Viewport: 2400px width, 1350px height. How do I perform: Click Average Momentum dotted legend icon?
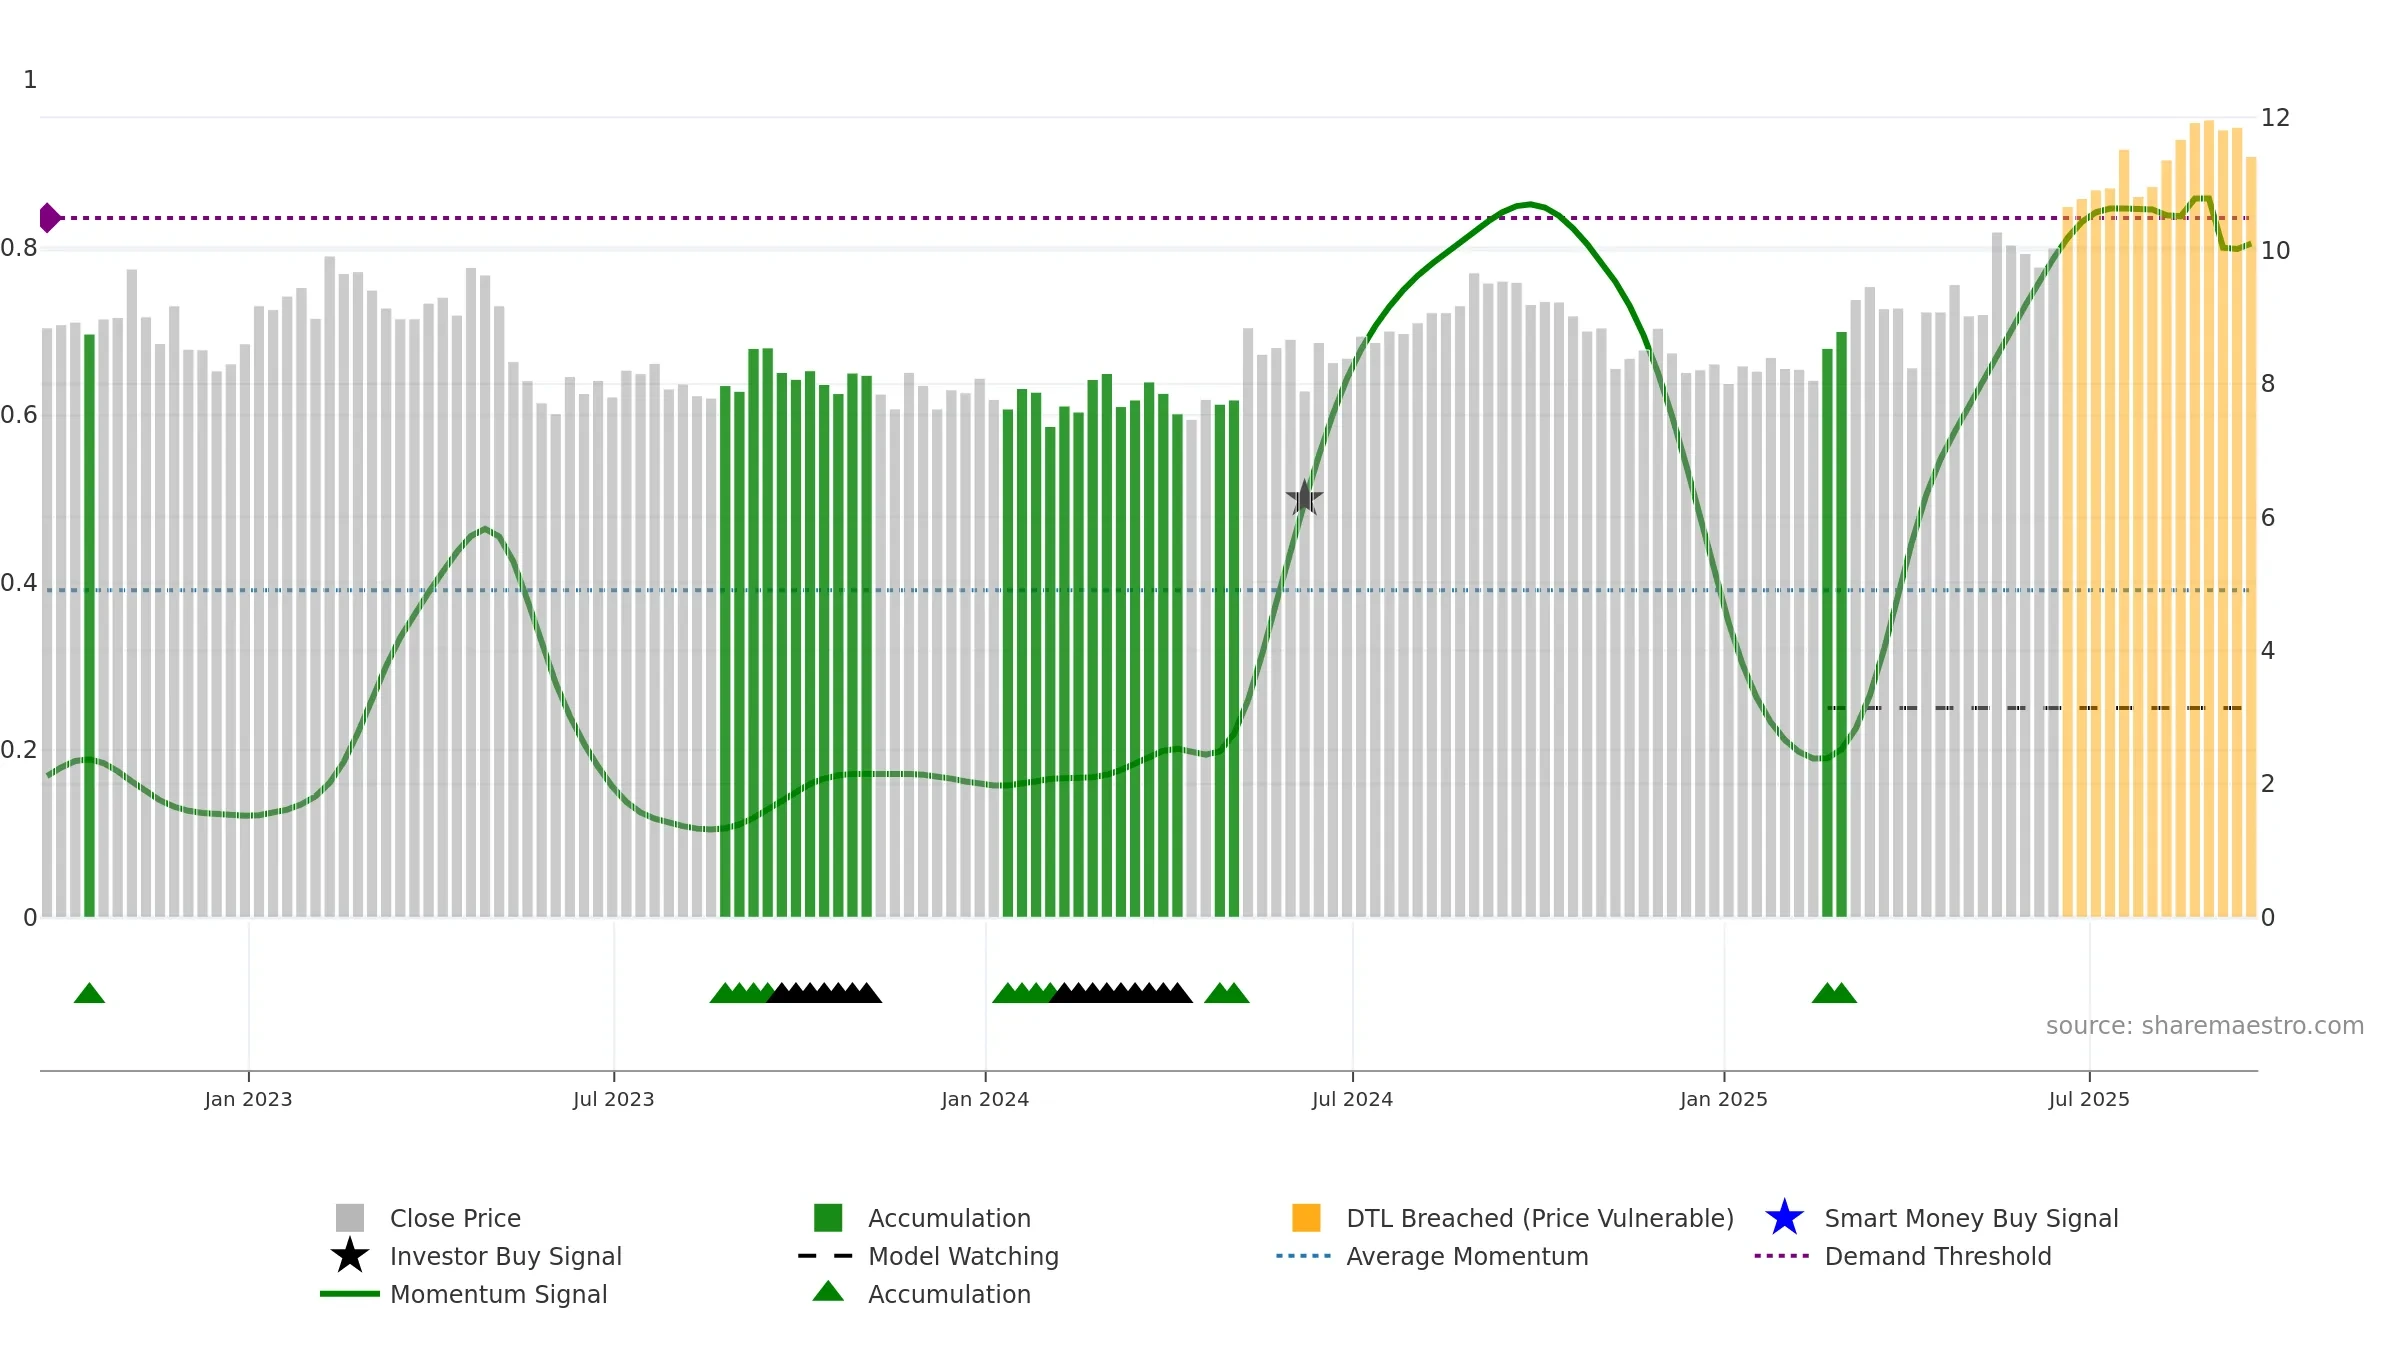[1304, 1256]
